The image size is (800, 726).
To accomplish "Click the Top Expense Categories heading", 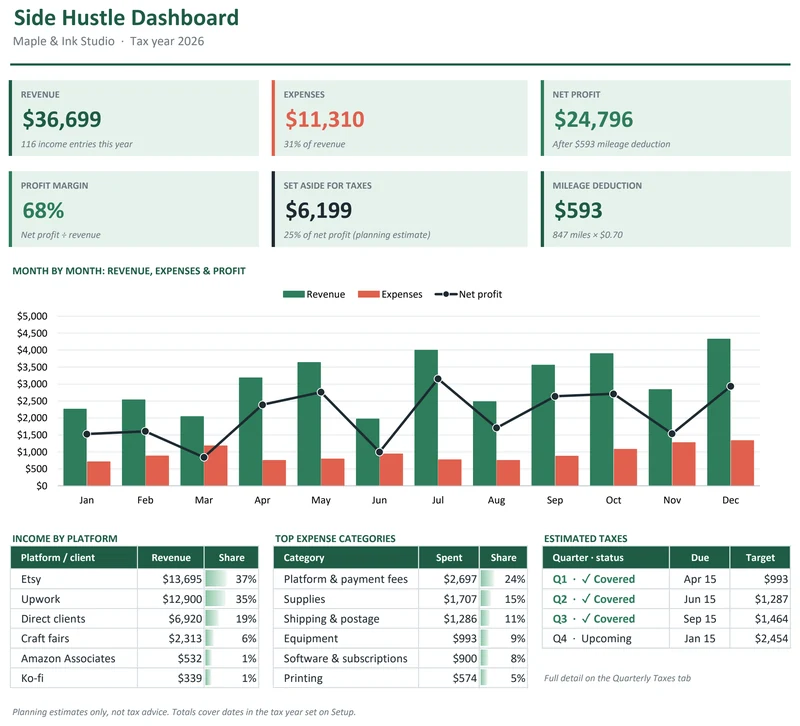I will tap(335, 539).
